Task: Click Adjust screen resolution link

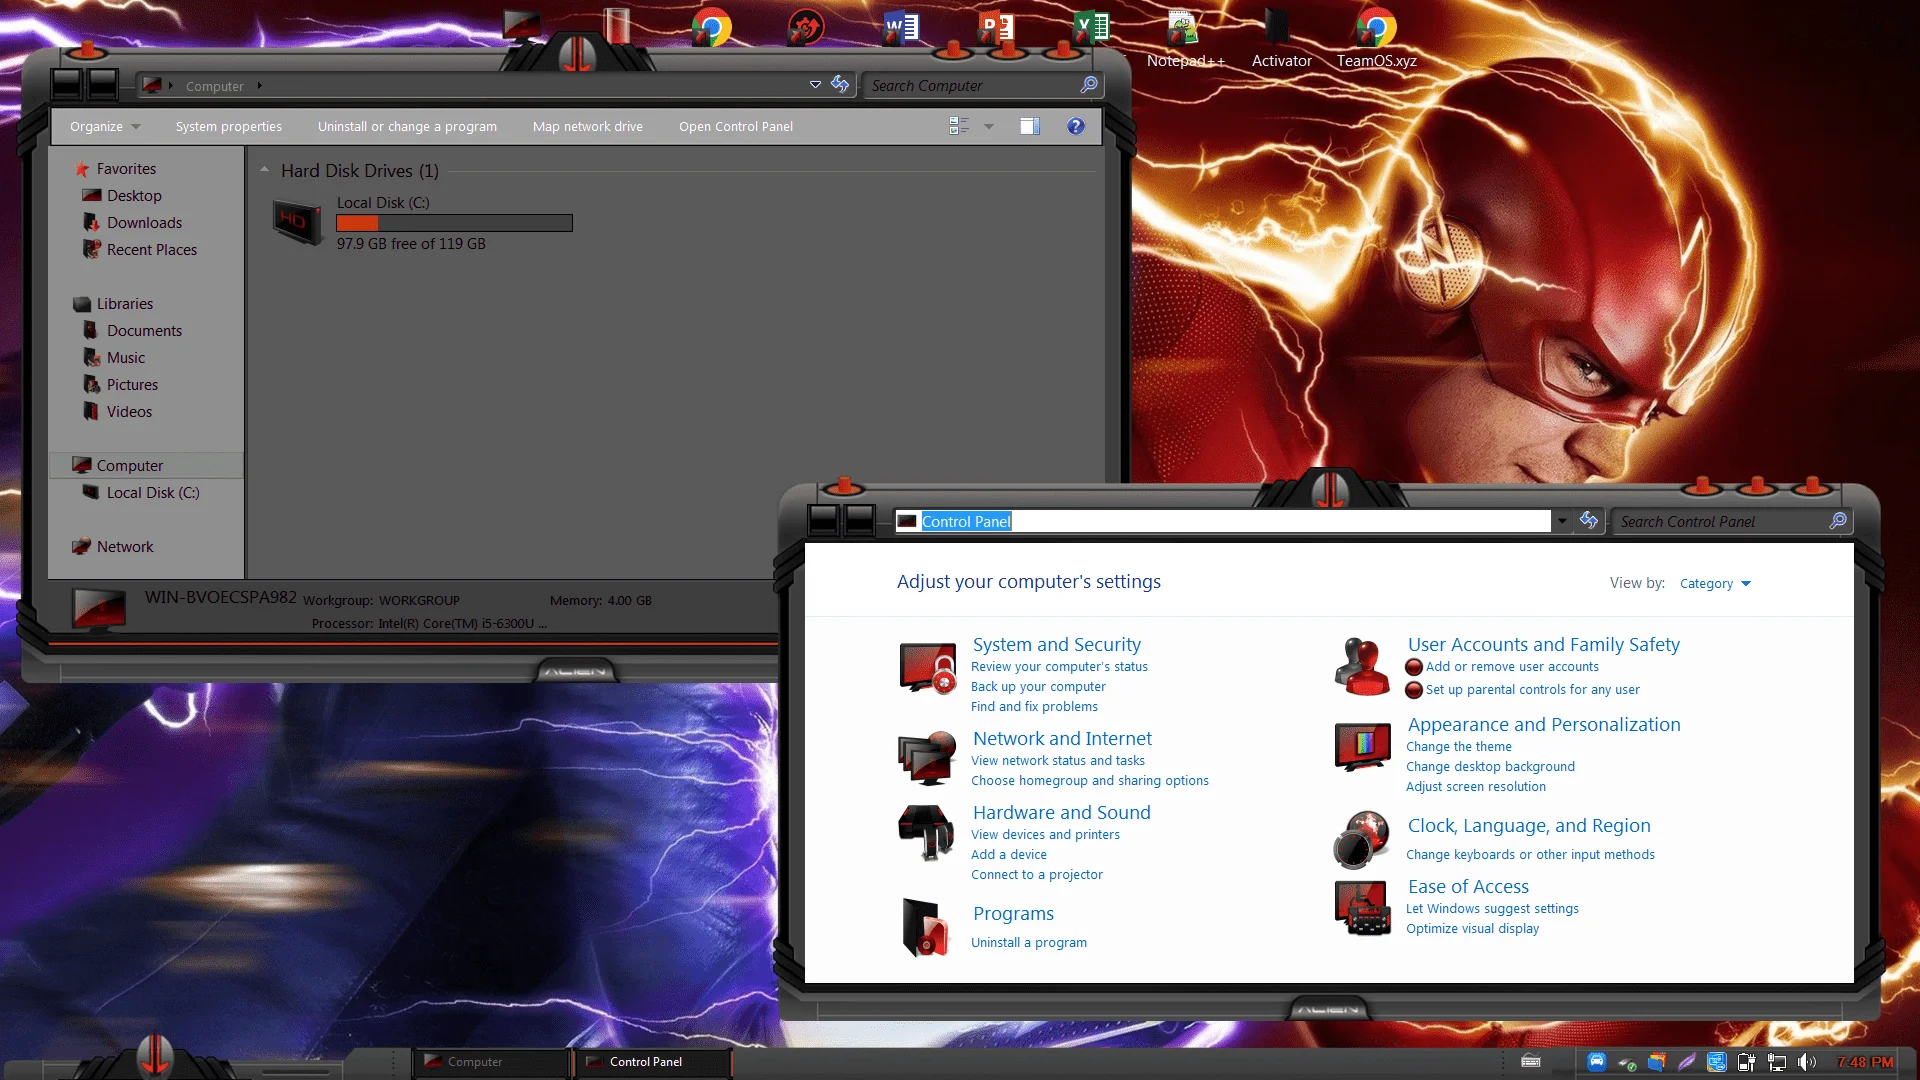Action: pos(1476,786)
